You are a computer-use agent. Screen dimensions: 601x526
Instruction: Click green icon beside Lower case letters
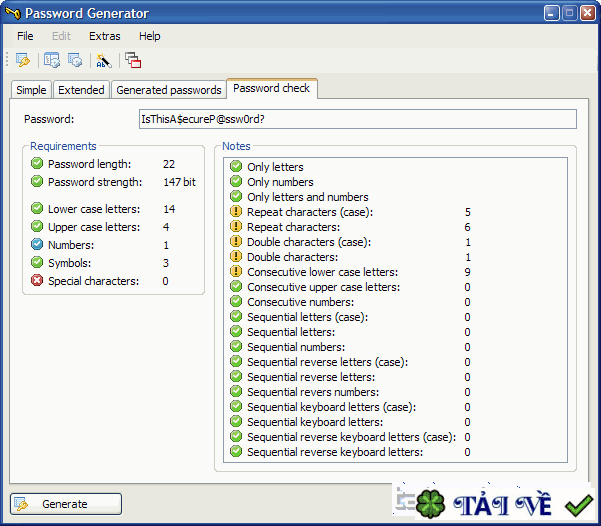37,209
